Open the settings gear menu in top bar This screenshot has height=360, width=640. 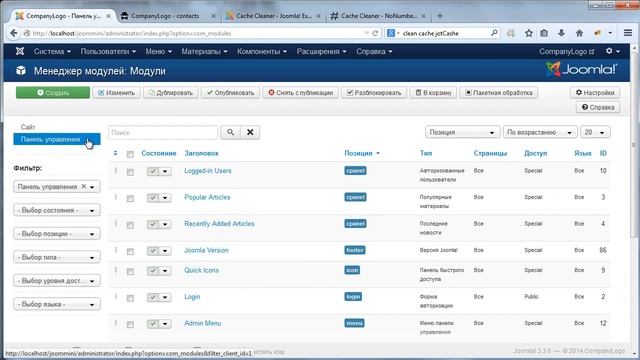click(x=612, y=51)
